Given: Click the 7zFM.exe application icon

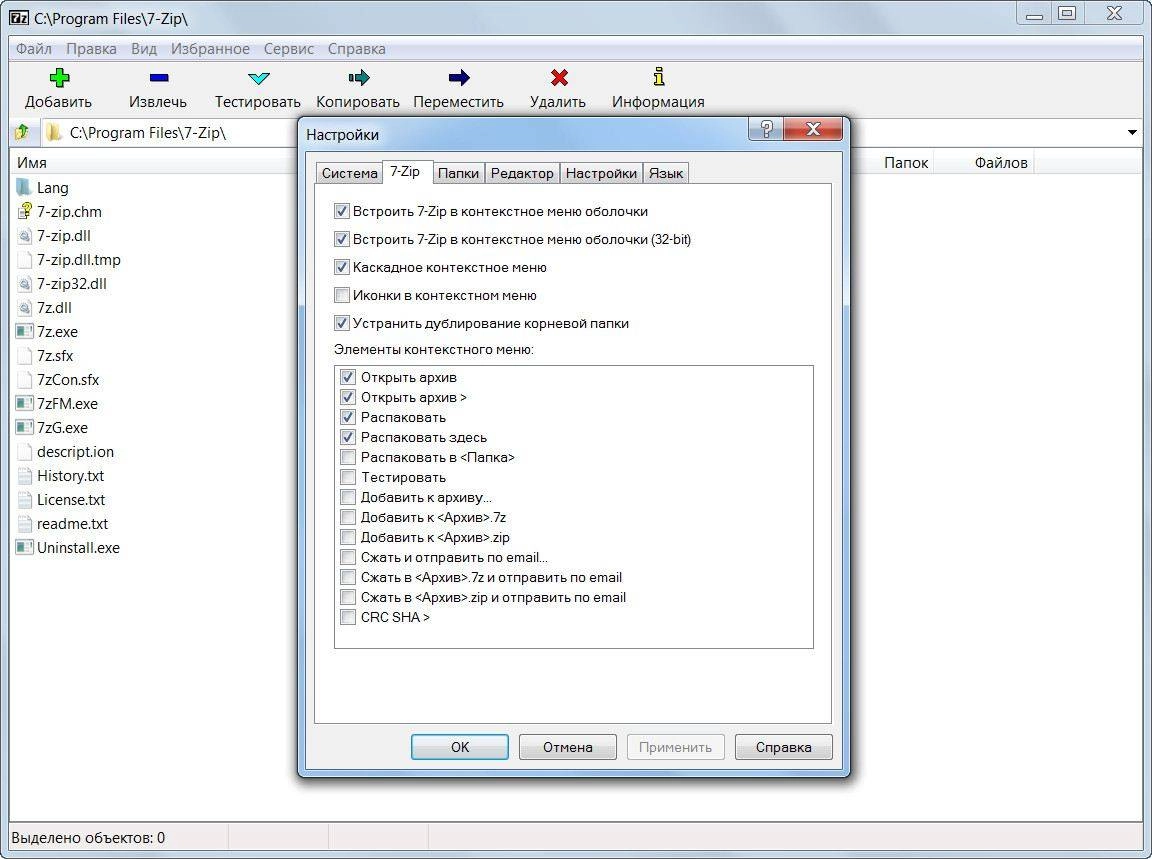Looking at the screenshot, I should pyautogui.click(x=24, y=403).
